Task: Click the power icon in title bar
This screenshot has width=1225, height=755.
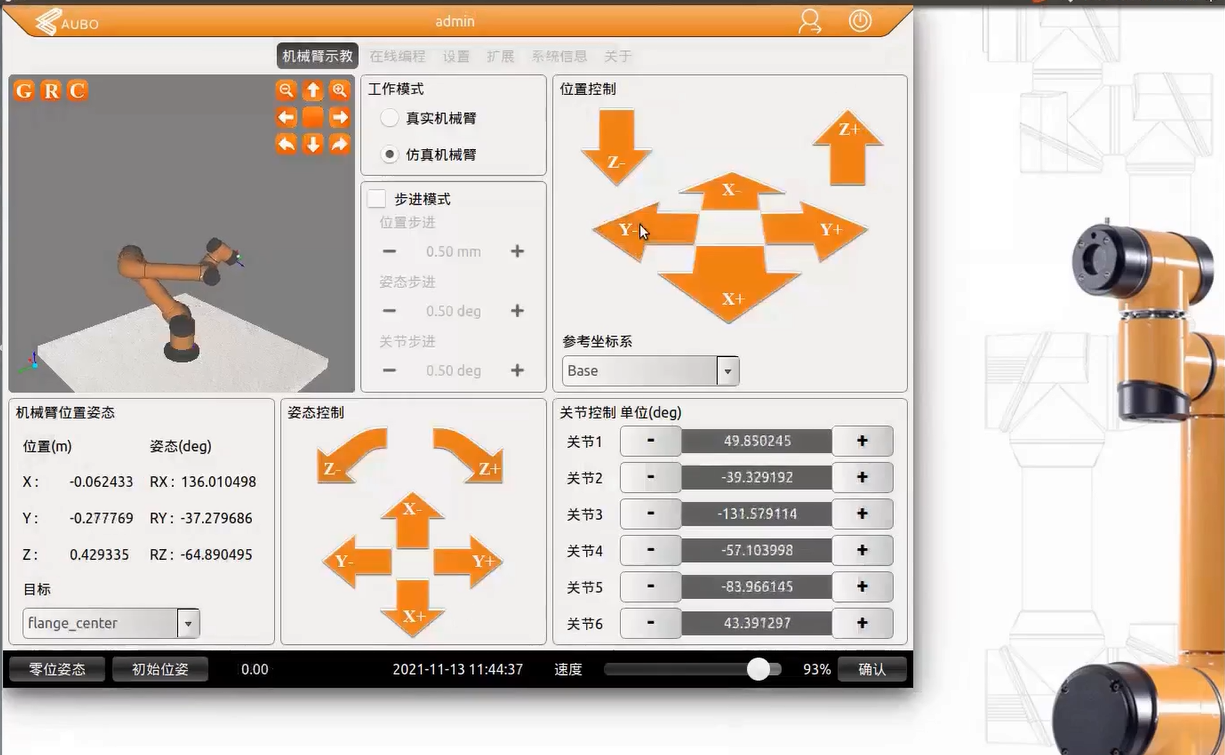Action: coord(860,21)
